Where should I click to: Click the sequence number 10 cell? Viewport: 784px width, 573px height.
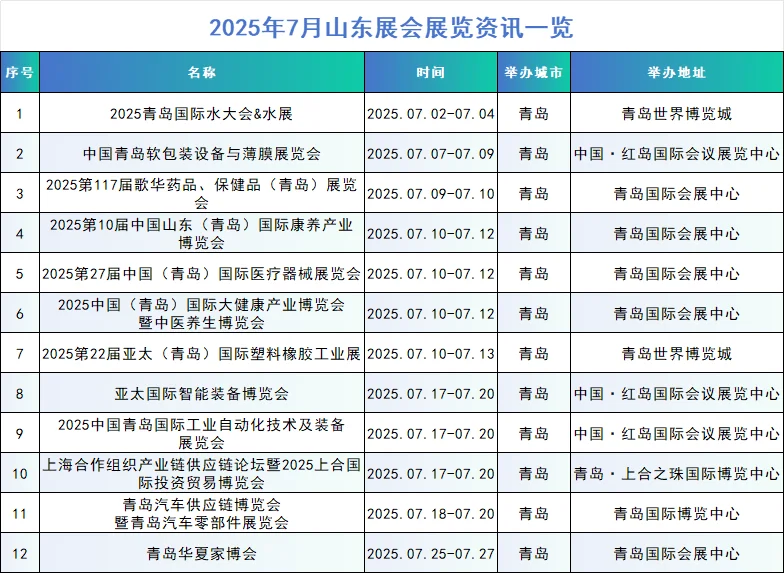tap(20, 474)
